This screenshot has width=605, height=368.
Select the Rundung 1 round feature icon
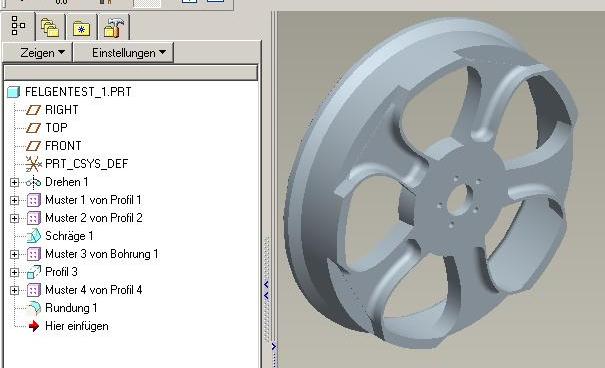point(34,308)
